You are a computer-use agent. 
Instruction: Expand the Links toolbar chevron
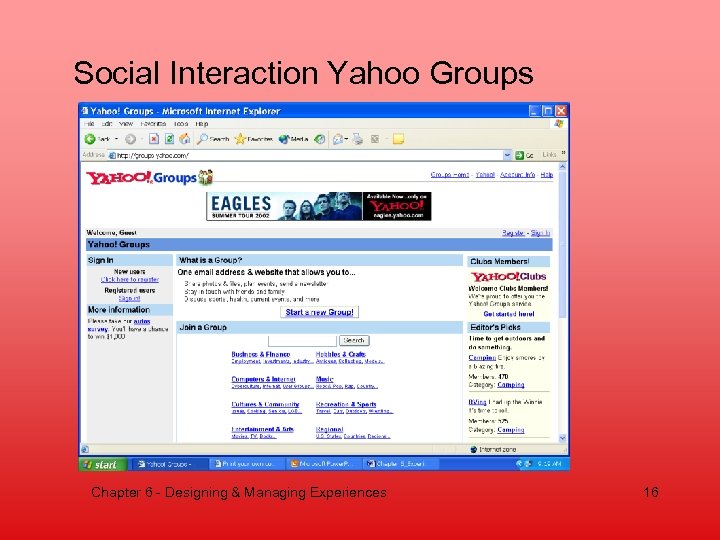click(563, 153)
